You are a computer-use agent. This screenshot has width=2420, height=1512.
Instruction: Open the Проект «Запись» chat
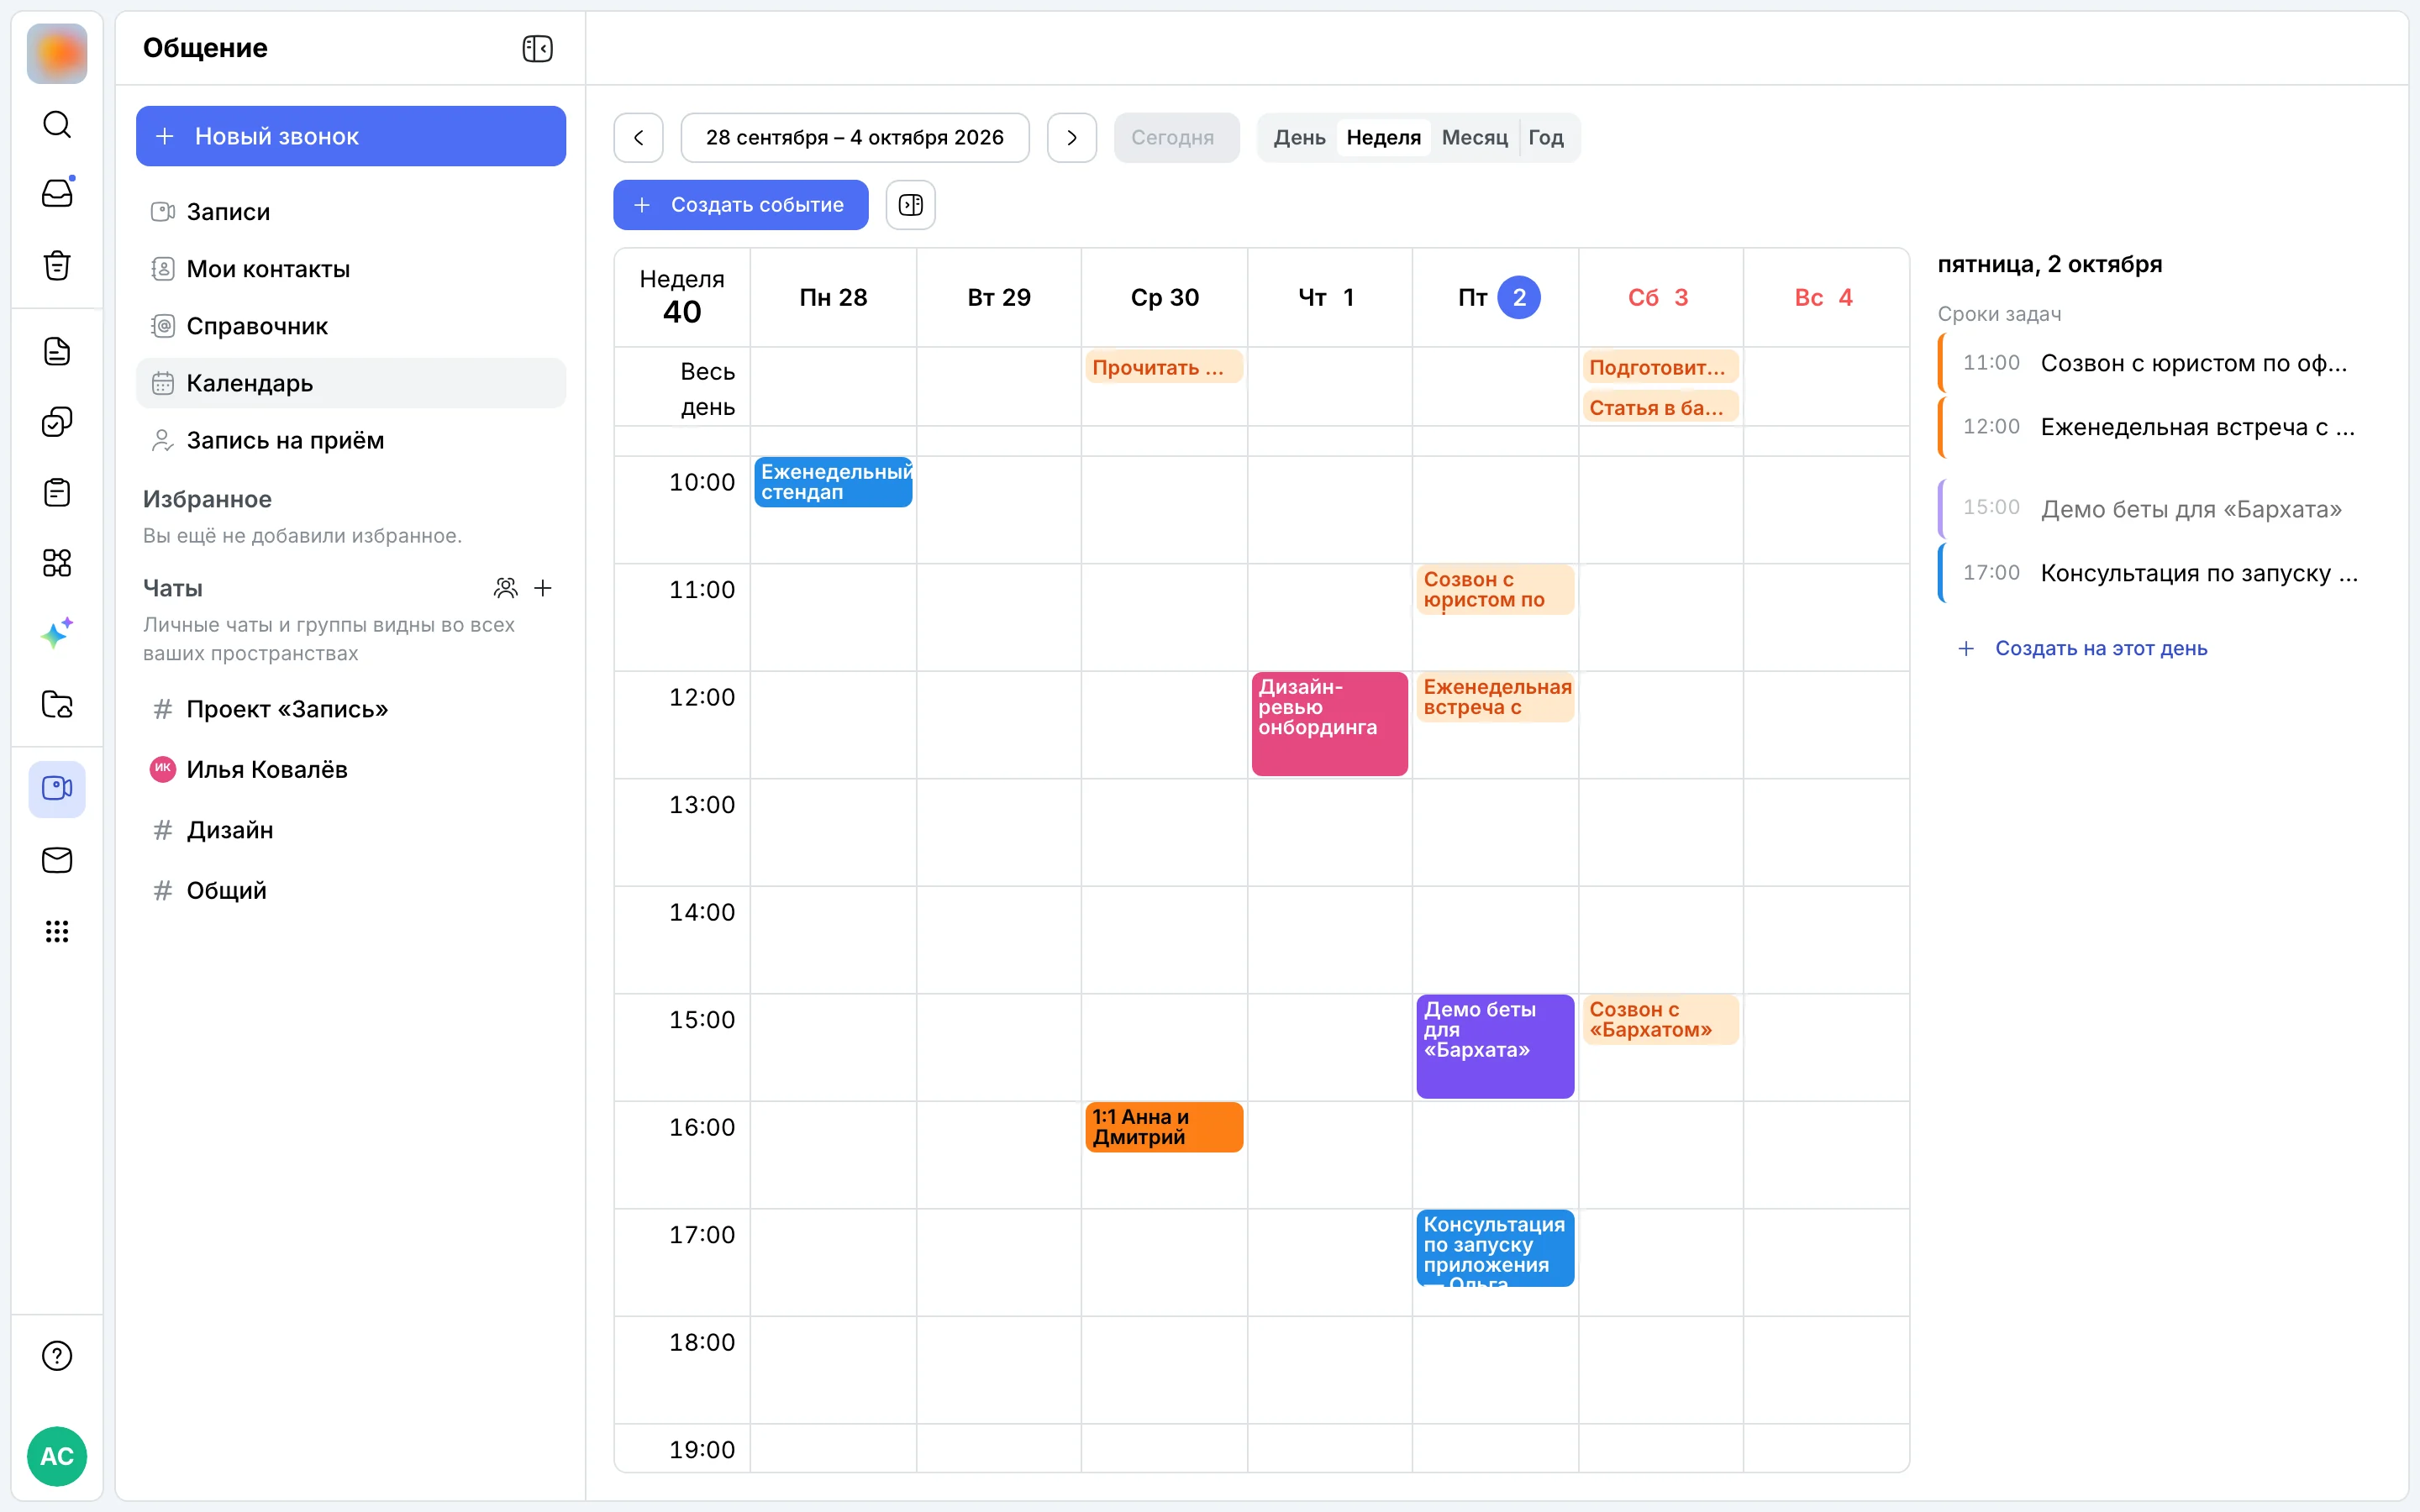pos(351,709)
